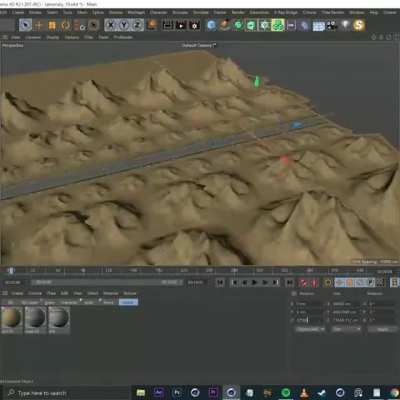The height and width of the screenshot is (400, 400).
Task: Select the Live Selection arrow tool
Action: tap(25, 25)
